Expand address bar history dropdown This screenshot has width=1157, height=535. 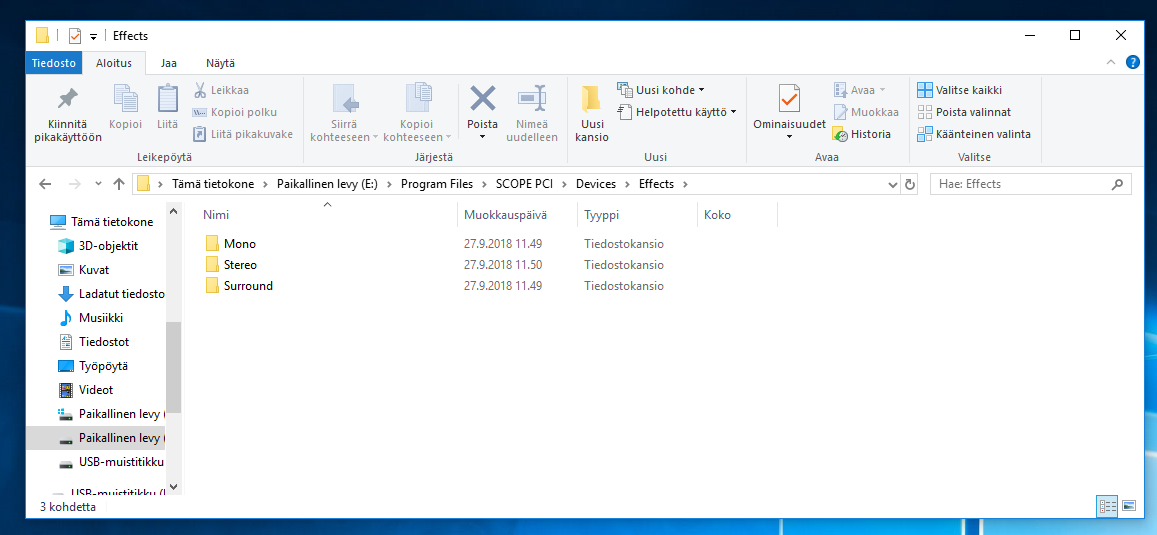[893, 184]
